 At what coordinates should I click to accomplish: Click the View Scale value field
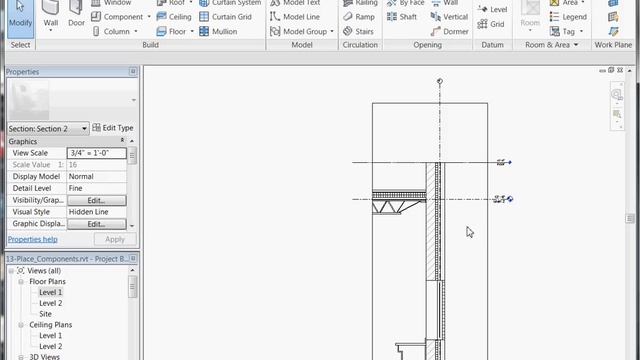coord(96,153)
